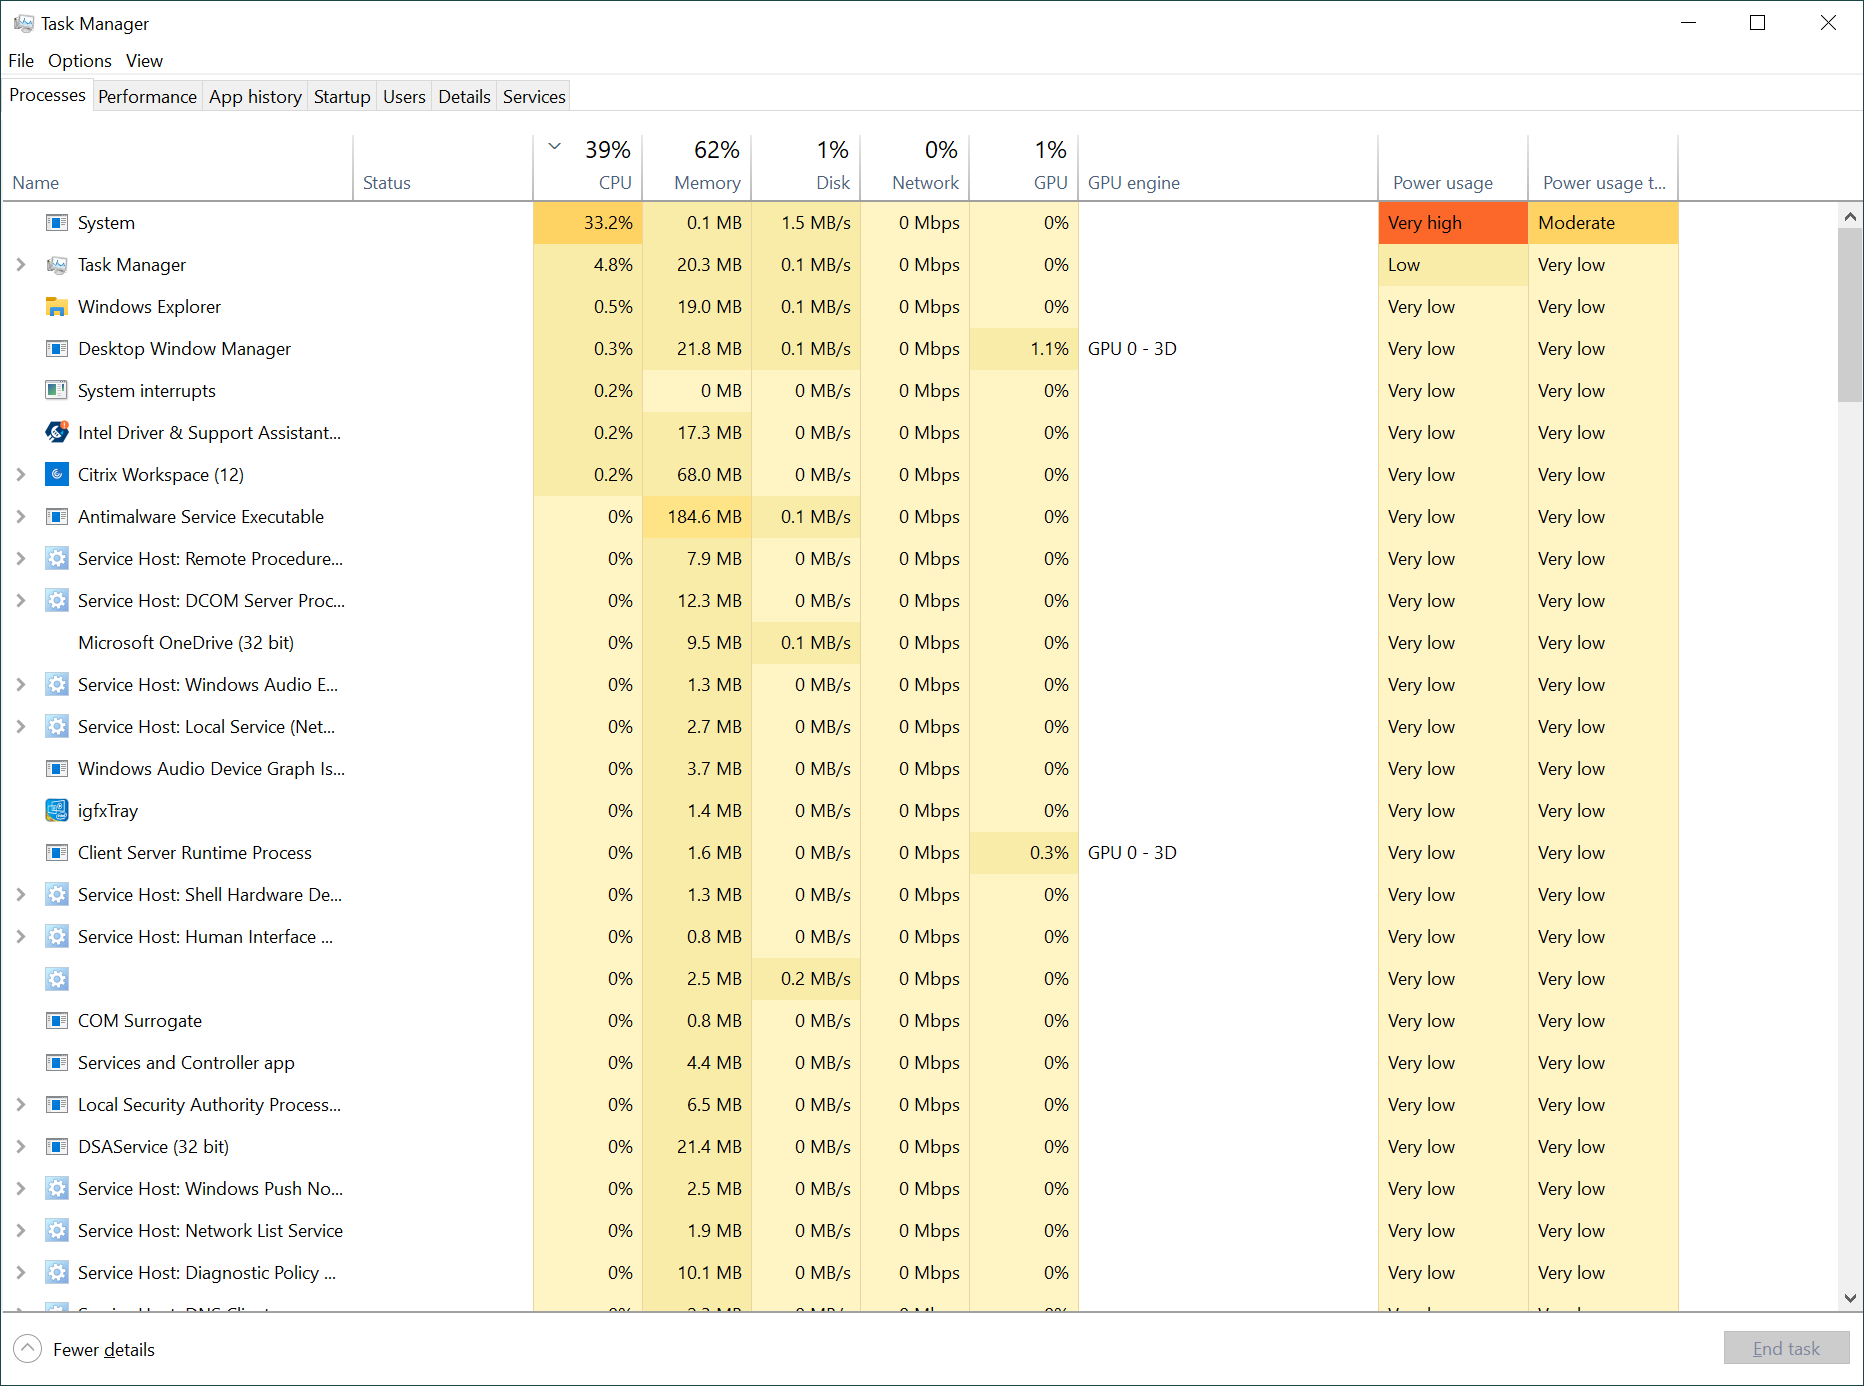Expand the Antimalware Service Executable group
1864x1386 pixels.
click(x=20, y=517)
